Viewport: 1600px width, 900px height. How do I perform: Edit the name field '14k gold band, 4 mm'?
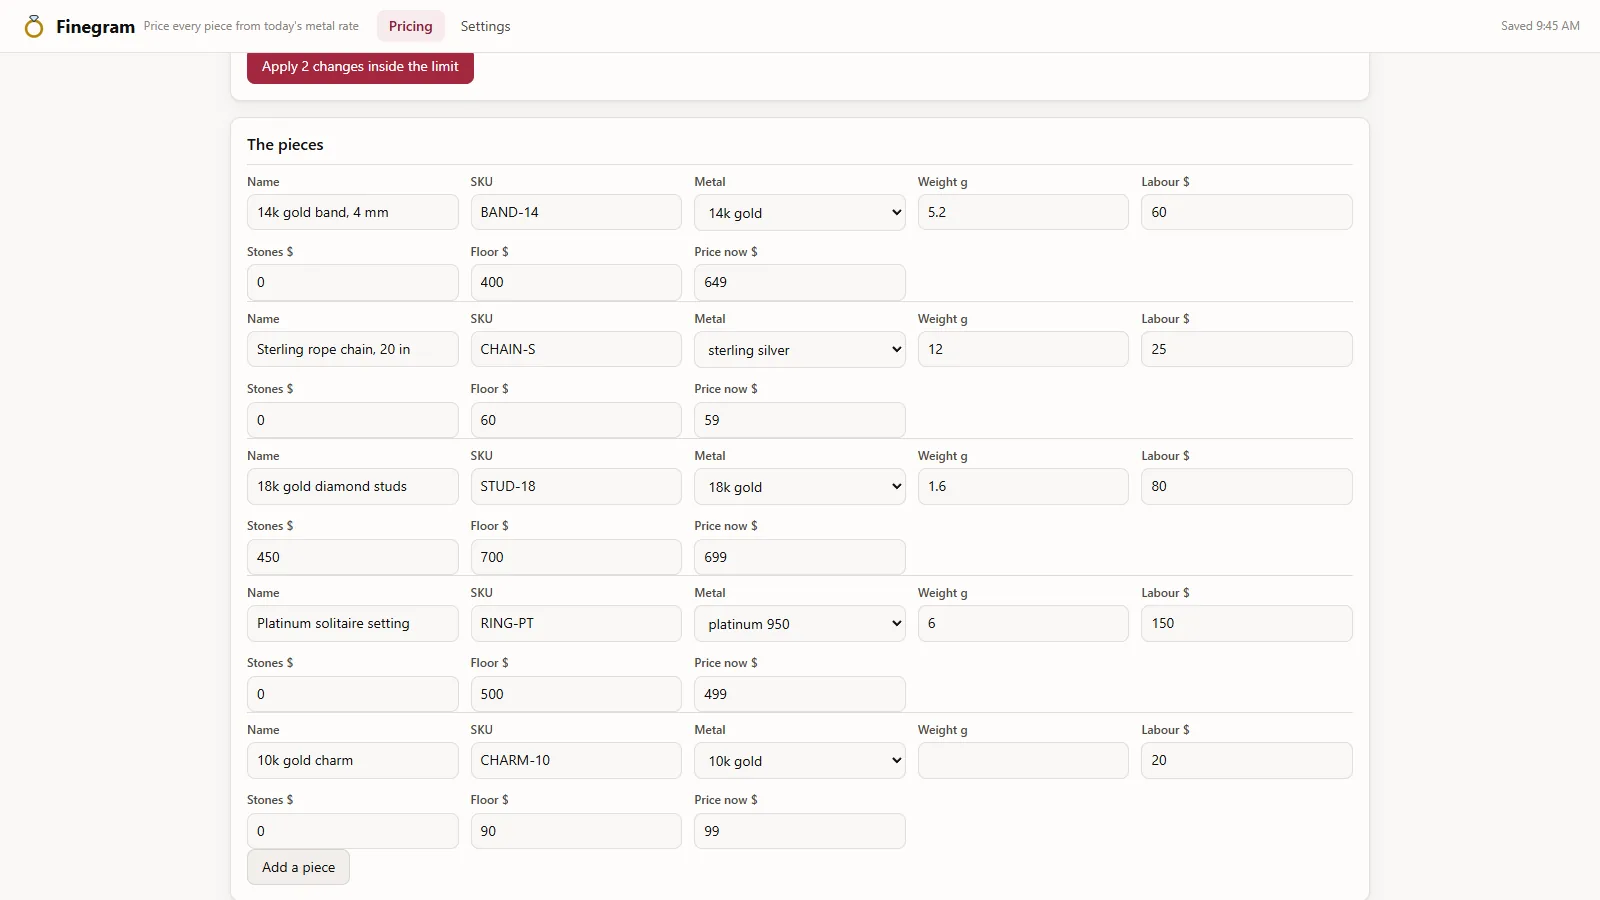tap(352, 212)
